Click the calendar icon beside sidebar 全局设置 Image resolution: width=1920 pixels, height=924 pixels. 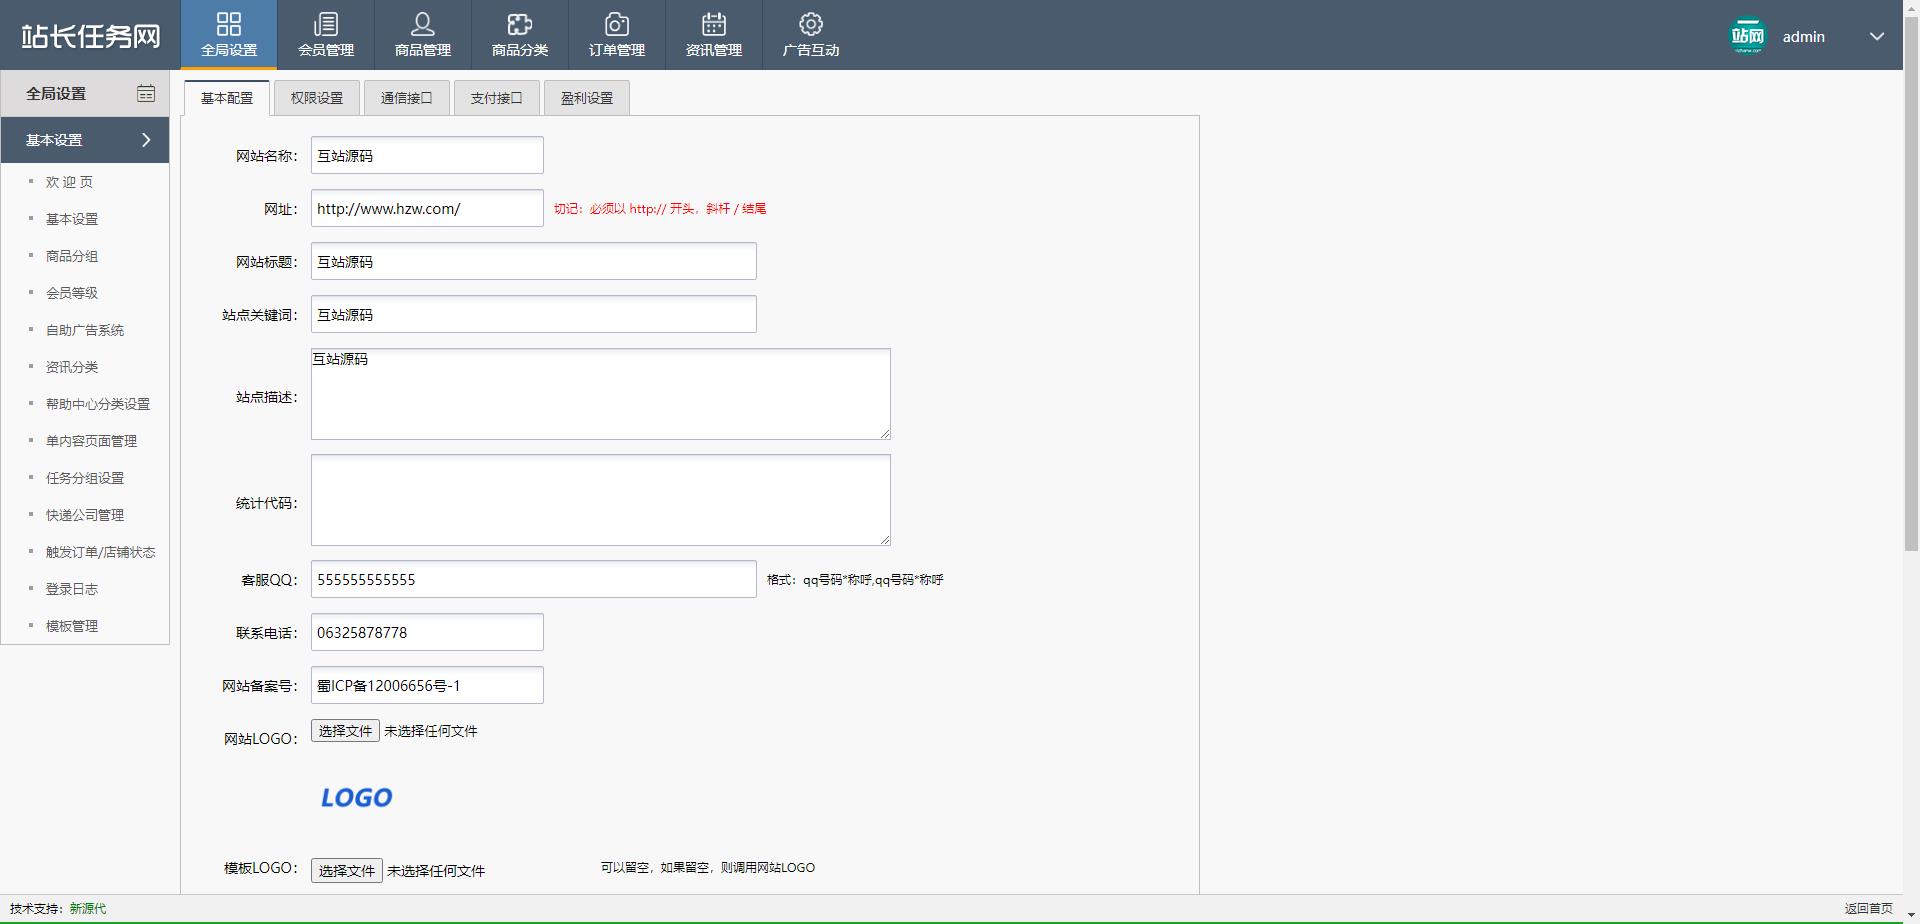click(x=146, y=93)
